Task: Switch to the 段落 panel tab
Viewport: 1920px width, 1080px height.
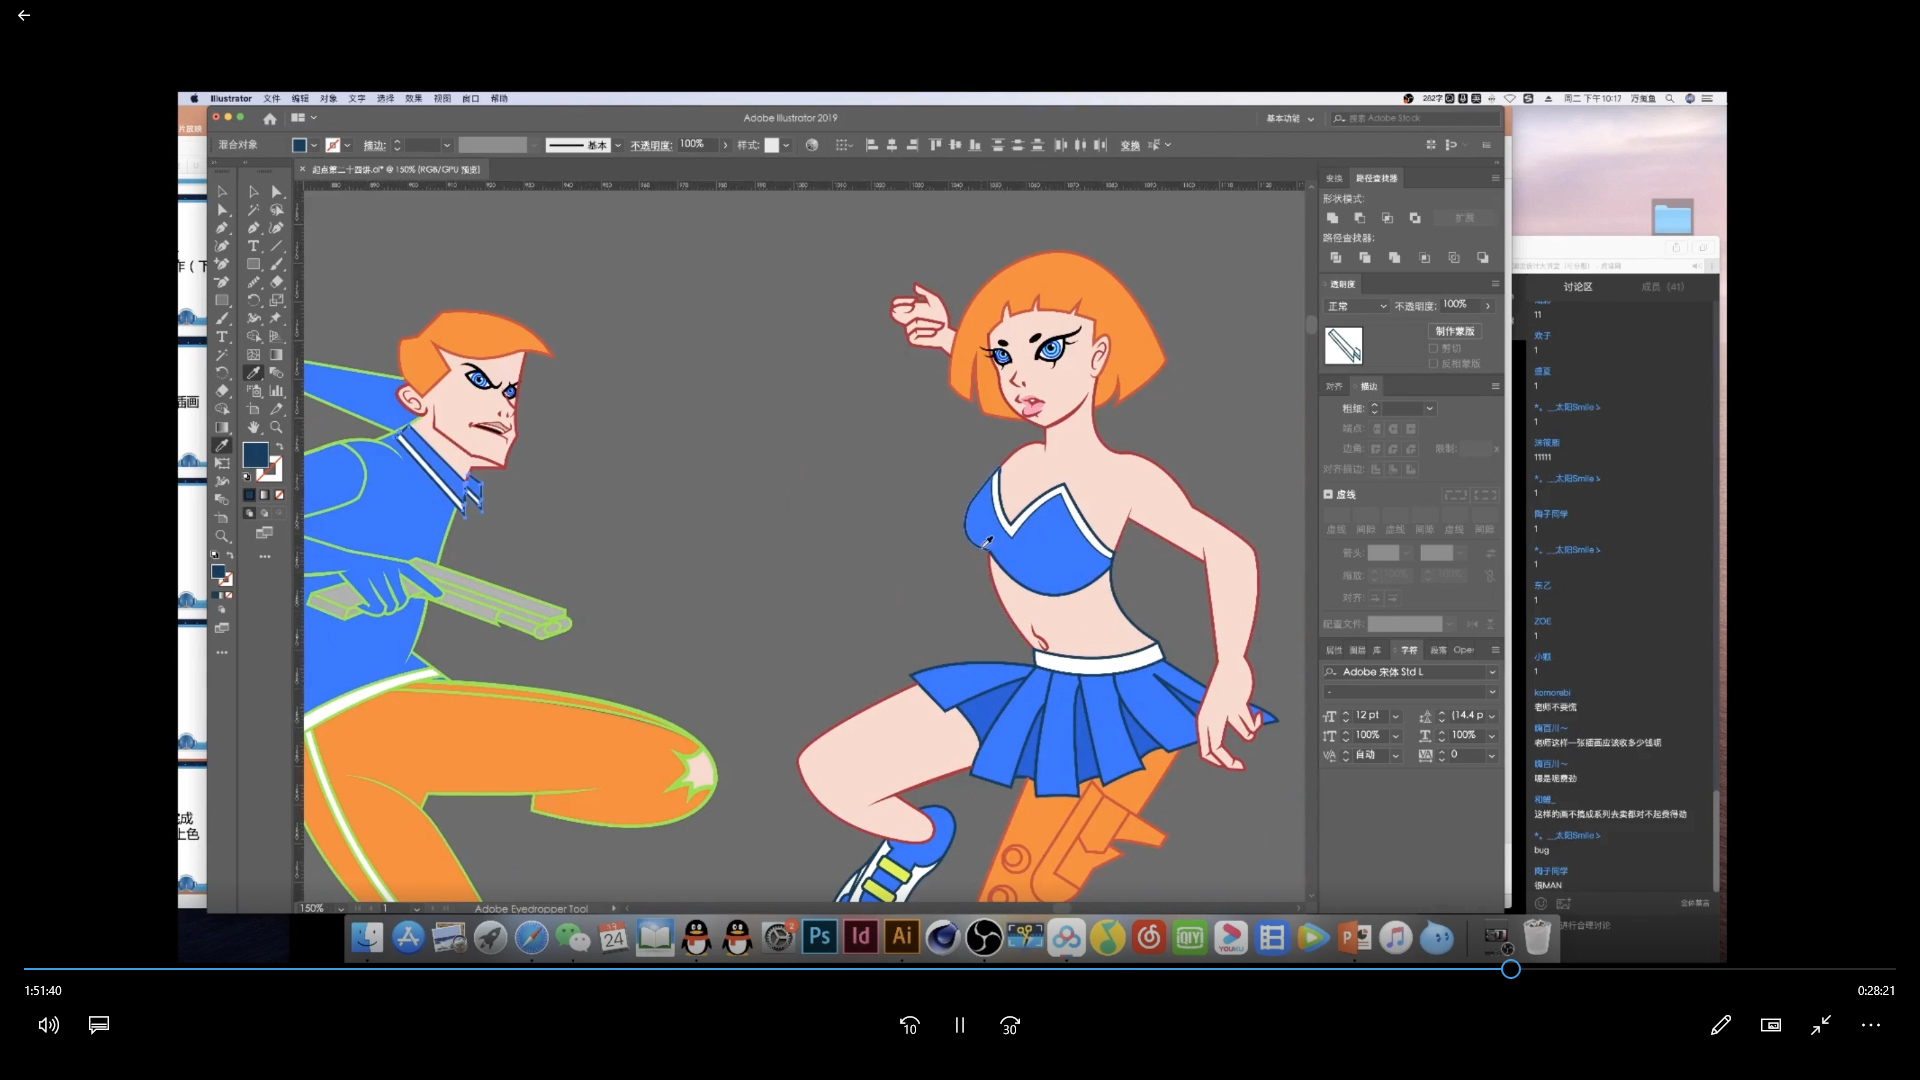Action: pyautogui.click(x=1438, y=650)
